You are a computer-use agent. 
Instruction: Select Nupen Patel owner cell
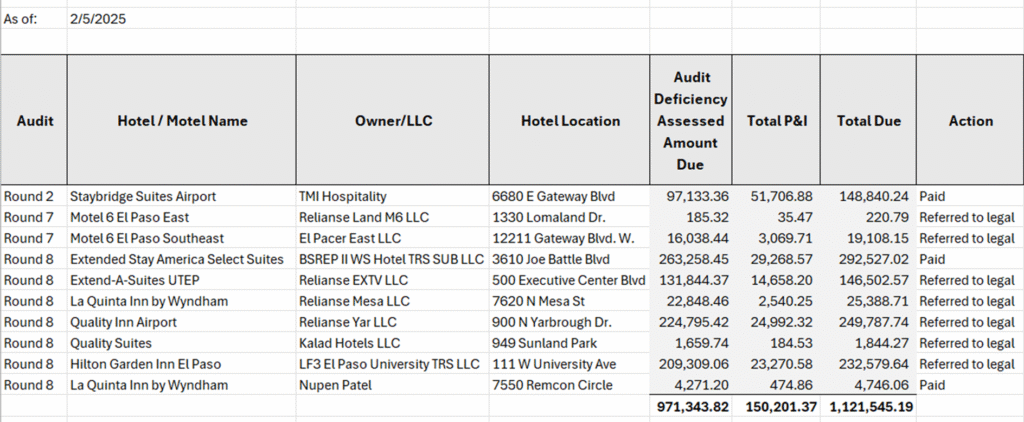(392, 385)
